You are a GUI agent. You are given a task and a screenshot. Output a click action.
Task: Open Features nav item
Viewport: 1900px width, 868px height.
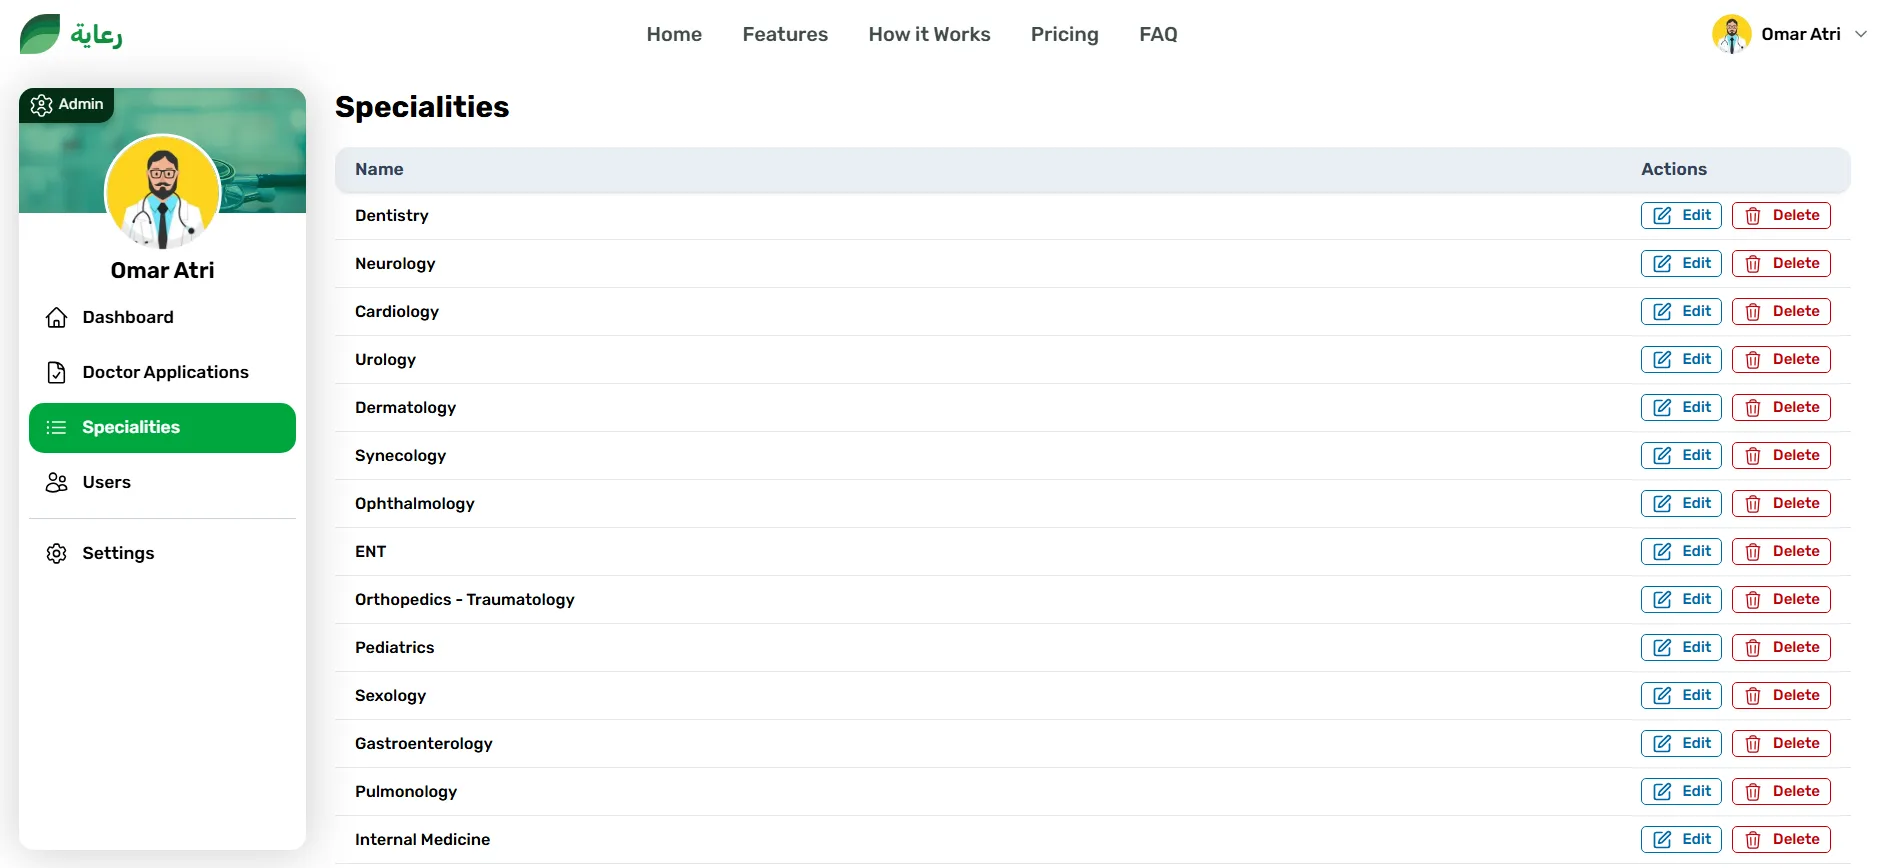coord(785,34)
